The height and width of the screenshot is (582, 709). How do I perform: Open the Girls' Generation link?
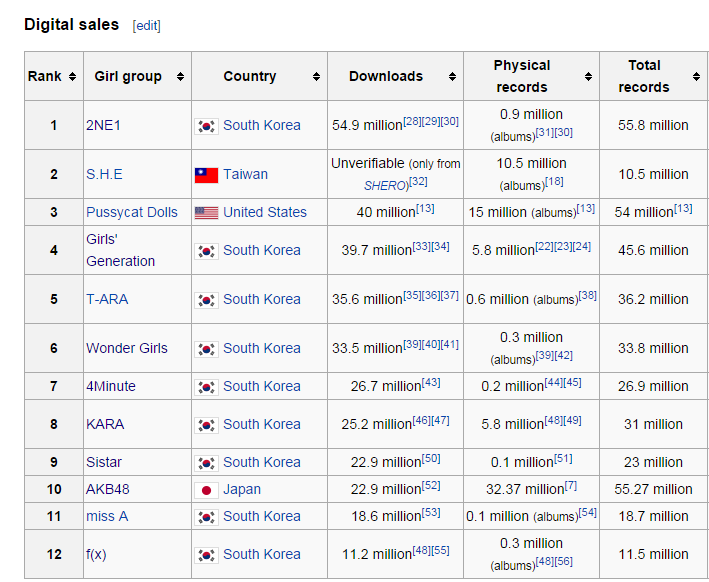(121, 250)
